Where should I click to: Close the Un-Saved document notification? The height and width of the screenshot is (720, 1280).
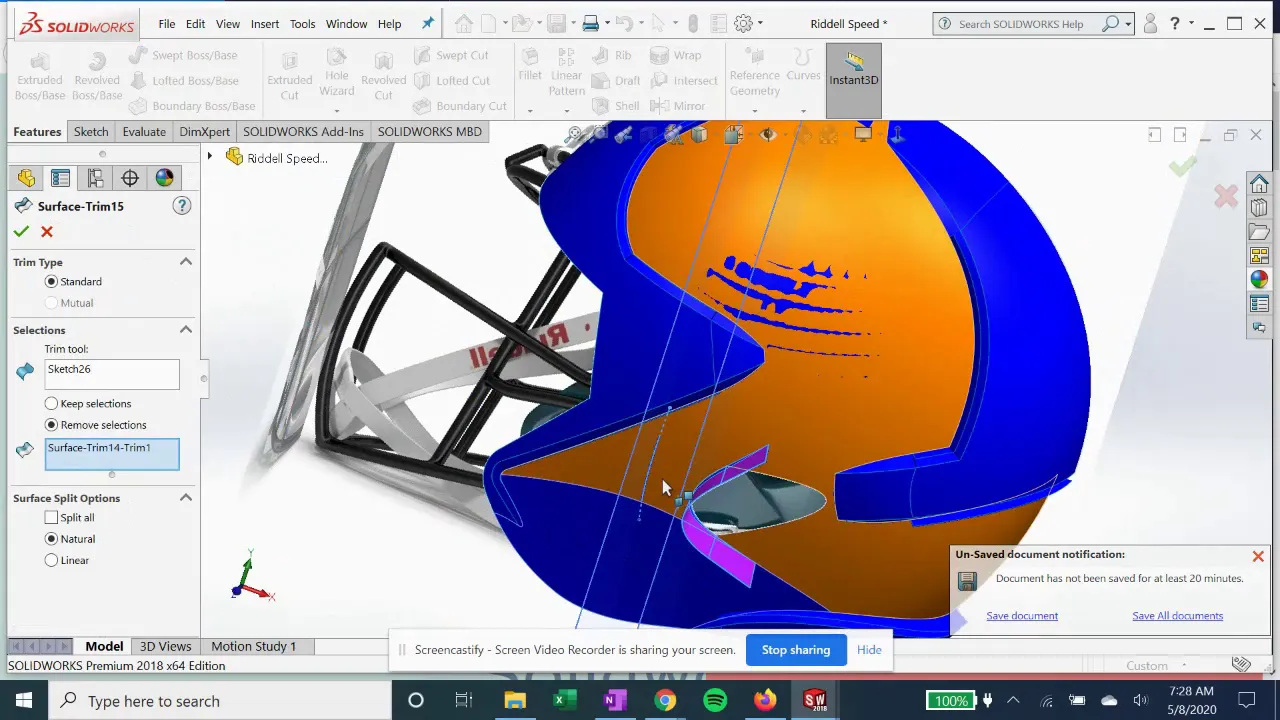(1258, 556)
